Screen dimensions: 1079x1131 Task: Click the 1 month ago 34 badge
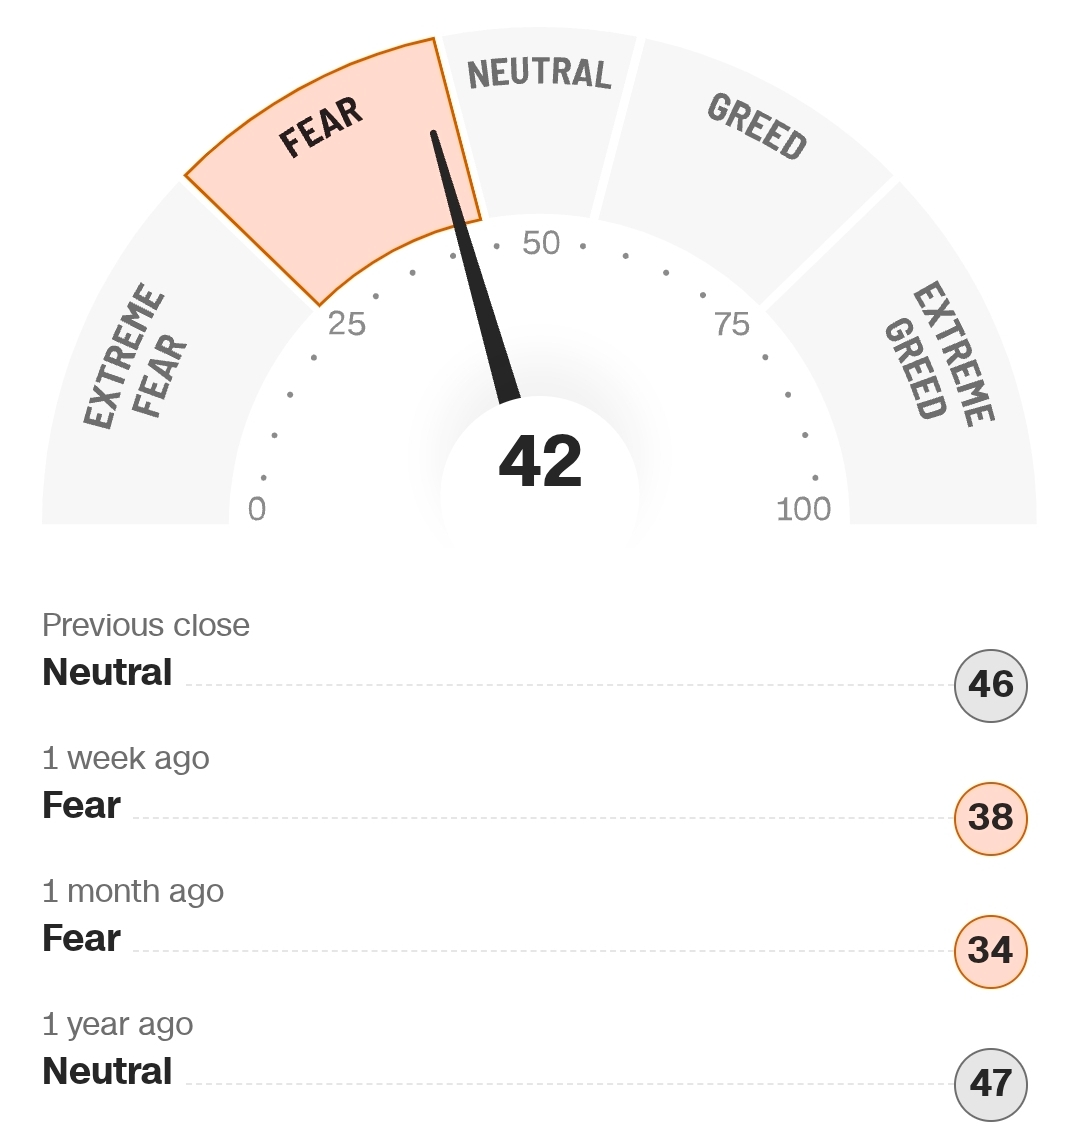990,951
